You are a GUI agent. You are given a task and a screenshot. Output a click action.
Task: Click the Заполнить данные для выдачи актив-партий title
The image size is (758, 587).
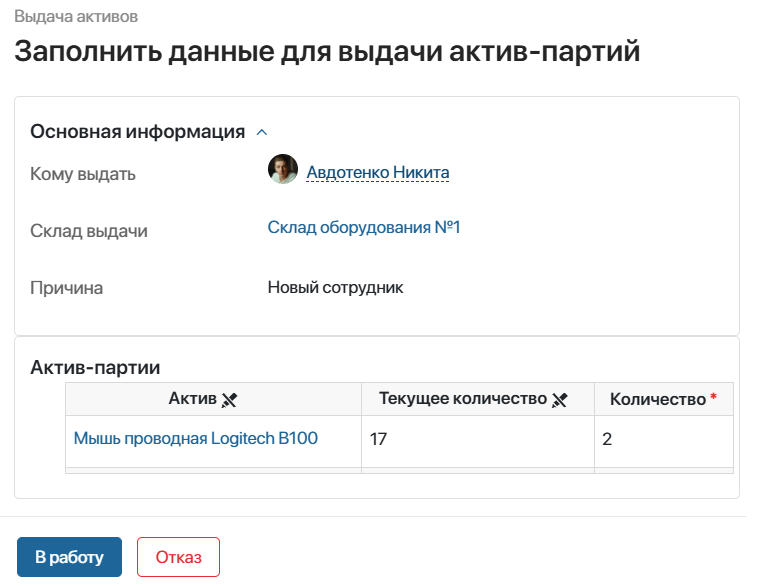(327, 51)
